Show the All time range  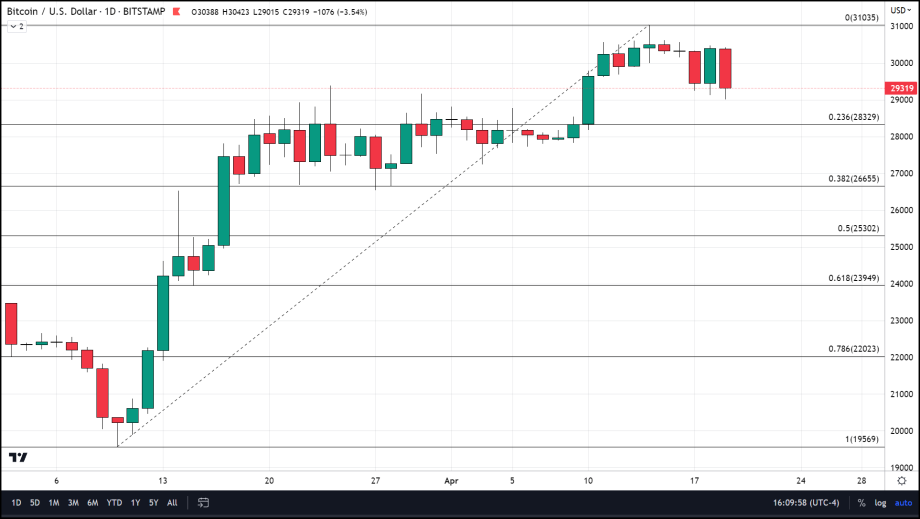coord(171,502)
